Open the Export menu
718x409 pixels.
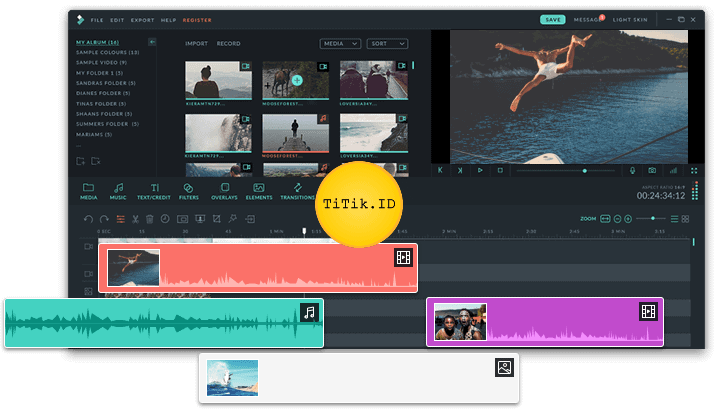tap(142, 20)
